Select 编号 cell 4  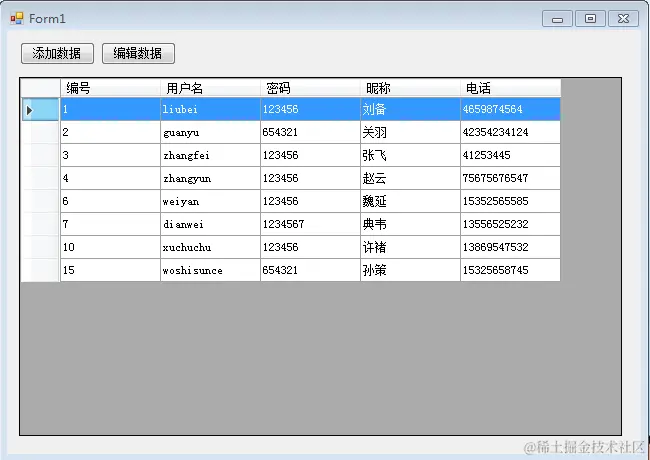tap(110, 179)
